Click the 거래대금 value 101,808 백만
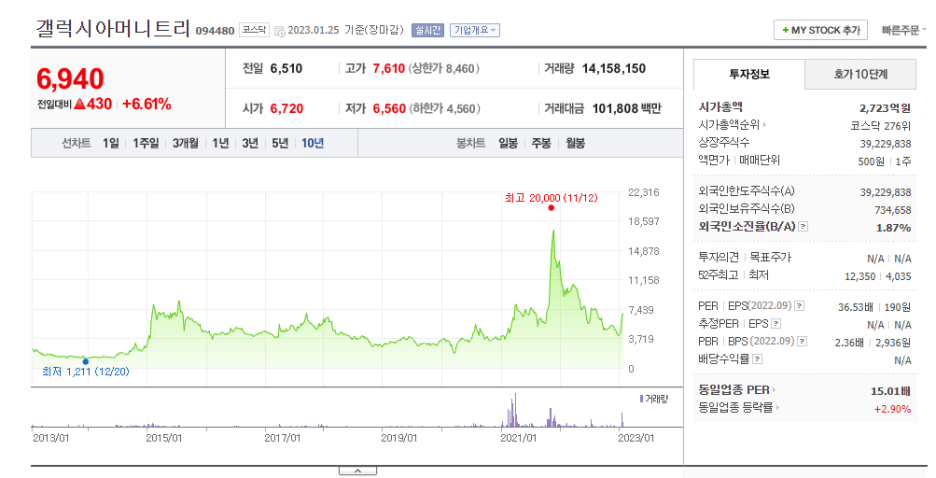This screenshot has height=478, width=936. click(x=627, y=109)
